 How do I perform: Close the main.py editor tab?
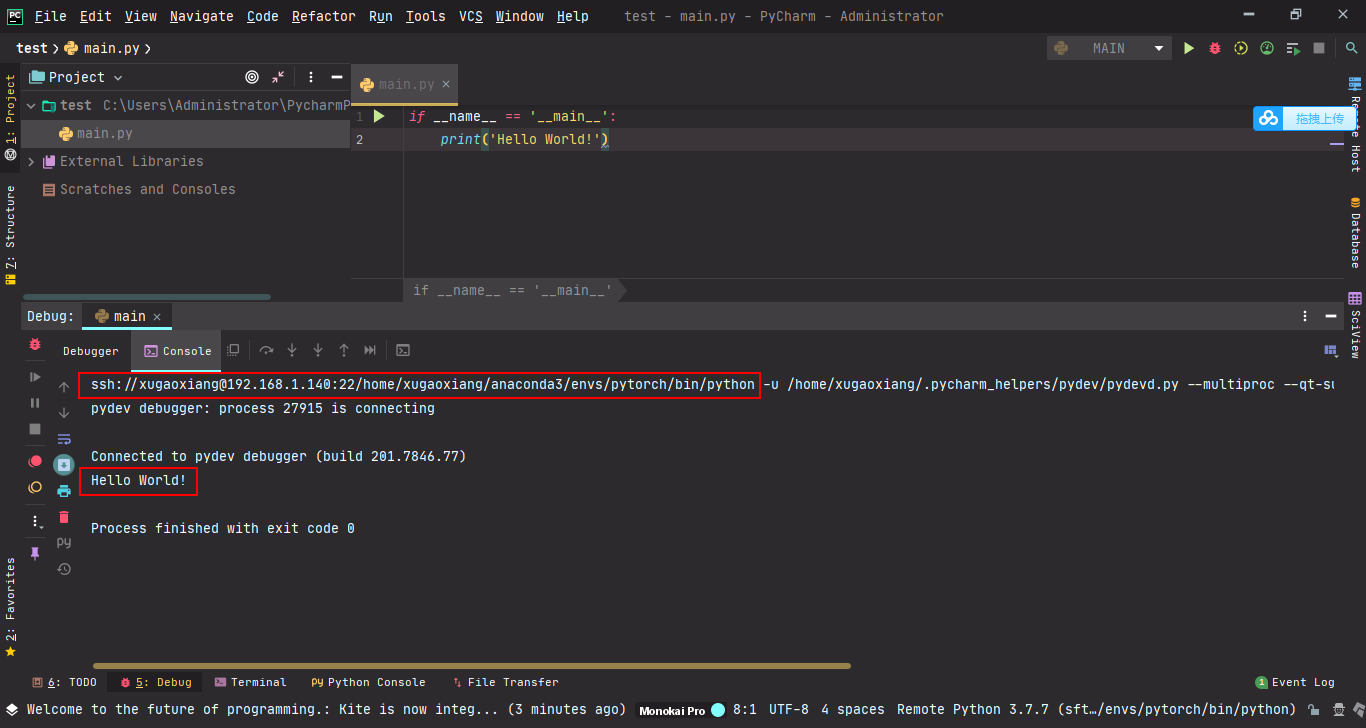click(446, 84)
